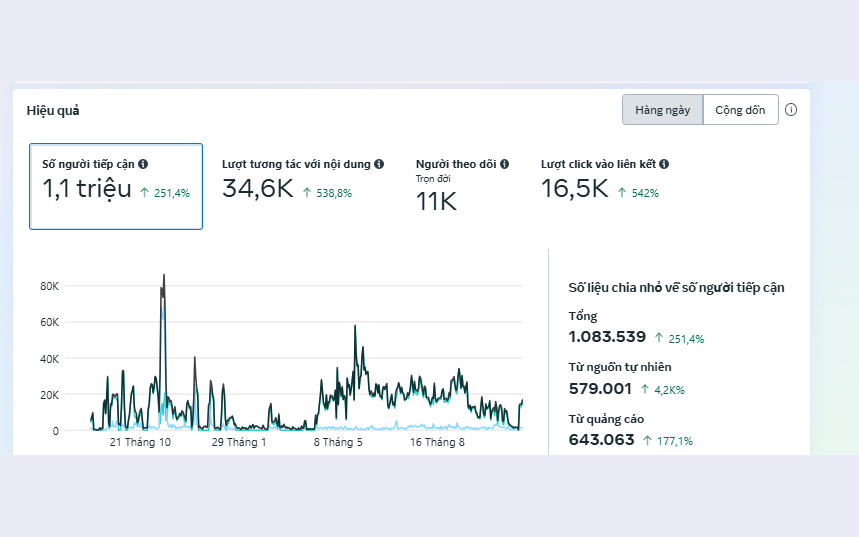Click the Trọn đời label

coord(433,179)
